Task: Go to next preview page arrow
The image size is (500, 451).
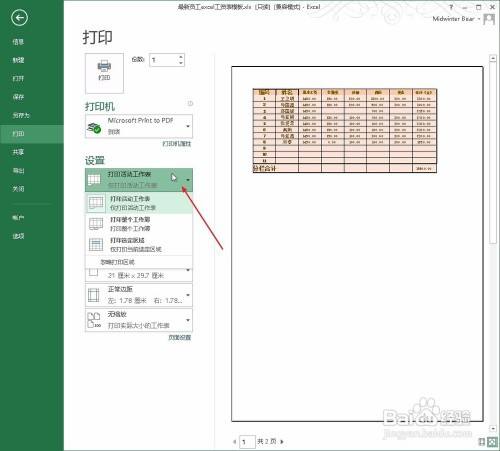Action: [282, 442]
